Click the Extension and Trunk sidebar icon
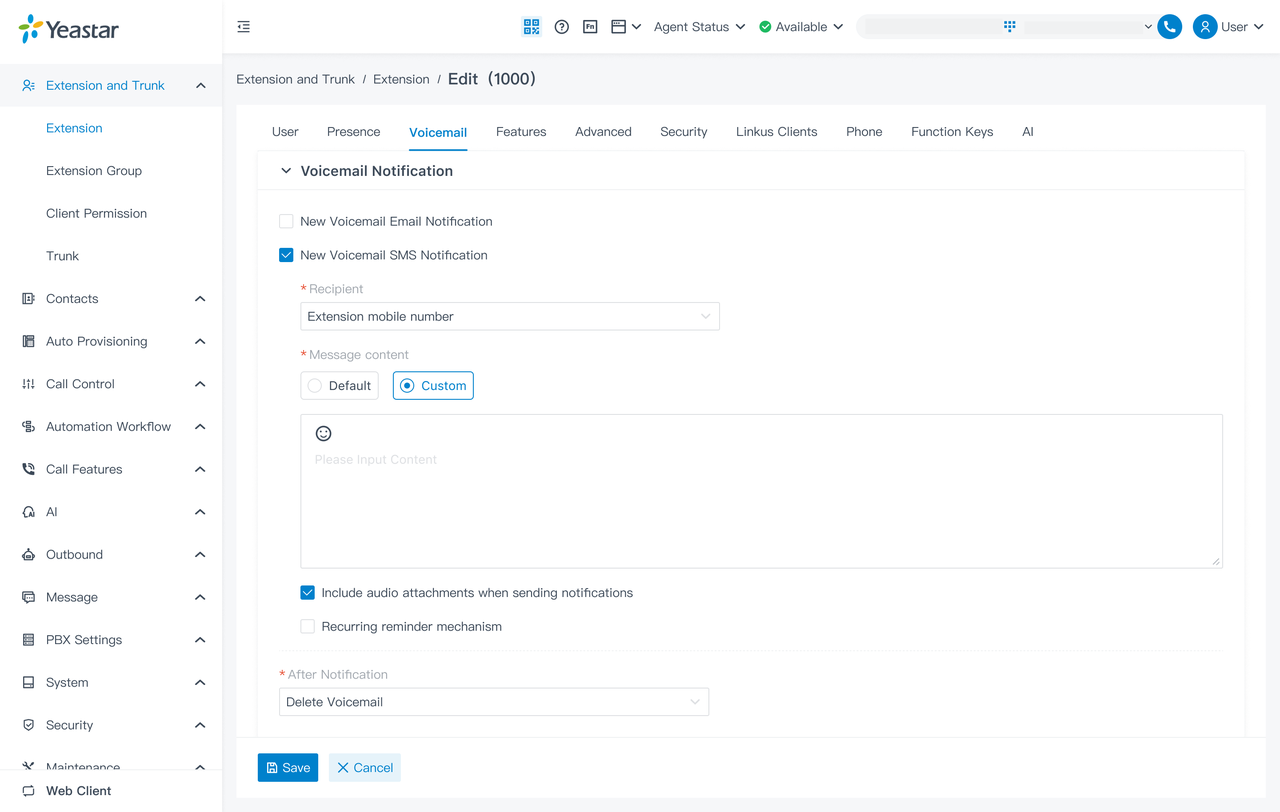 (28, 86)
